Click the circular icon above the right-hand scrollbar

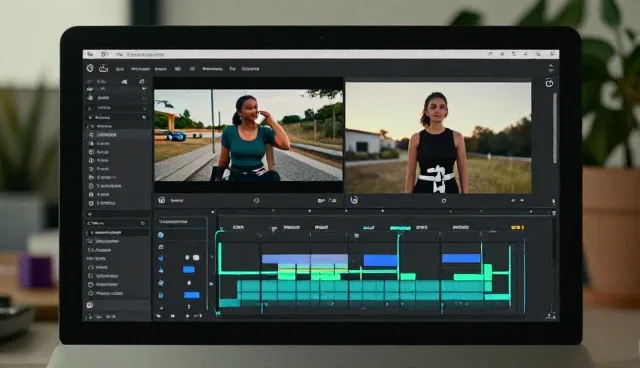click(x=549, y=83)
